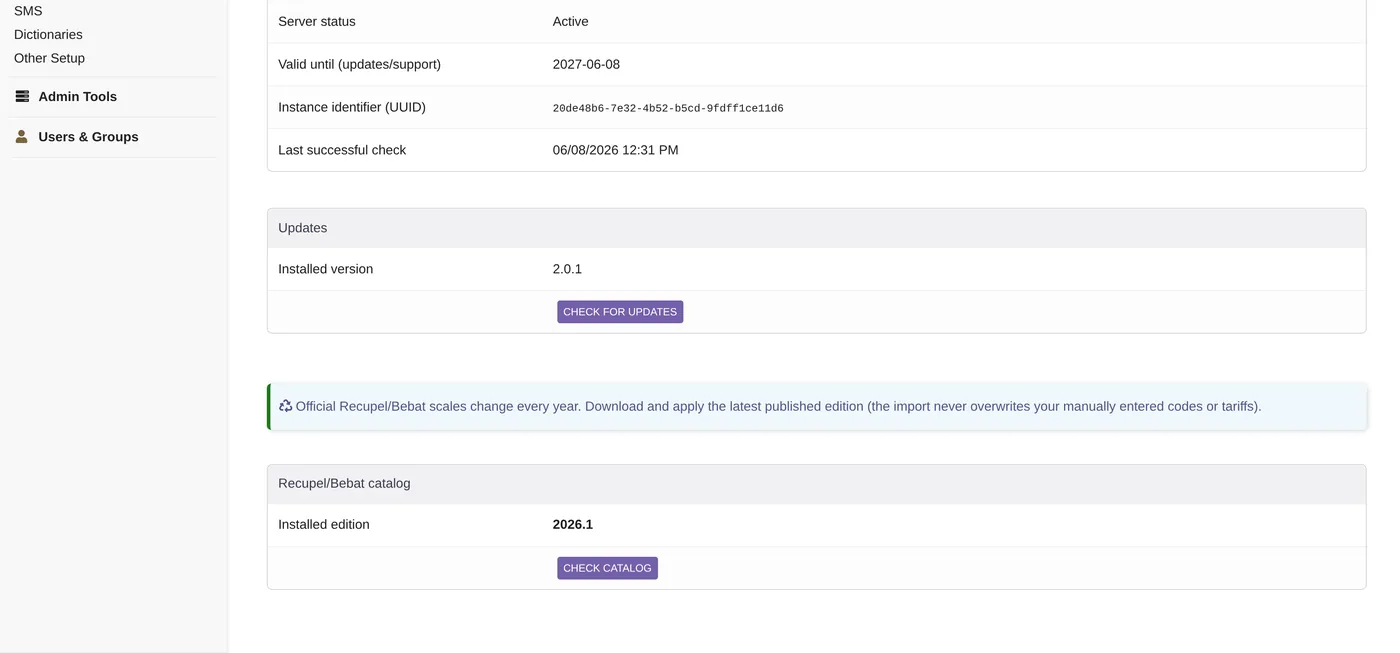Open the Other Setup page

(49, 58)
